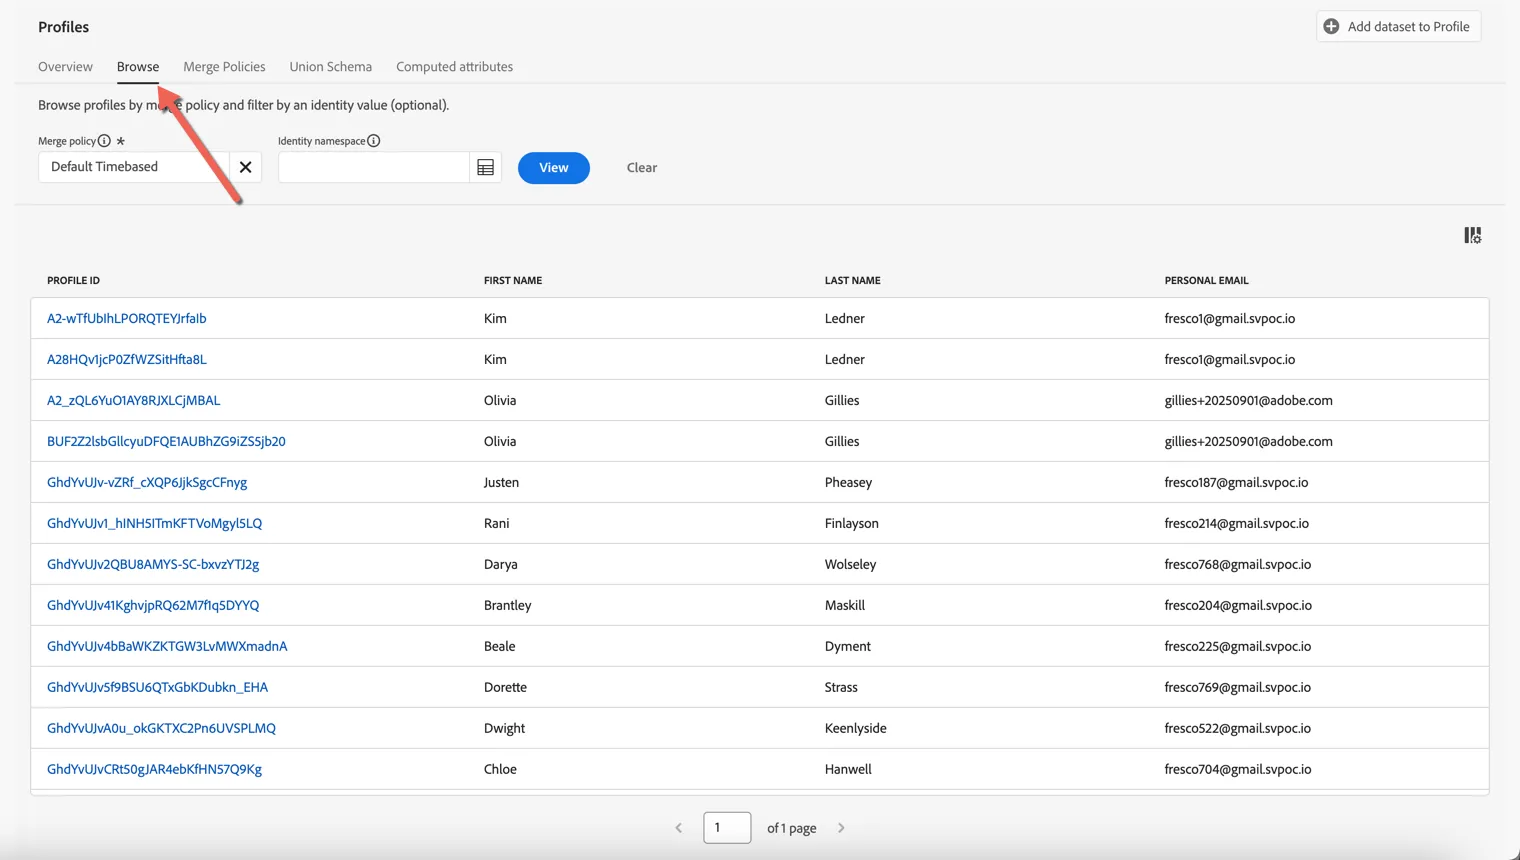1520x860 pixels.
Task: Open profile GhdYvUJvCRt50gJAR4ebKfHN57Q9Kg
Action: [155, 770]
